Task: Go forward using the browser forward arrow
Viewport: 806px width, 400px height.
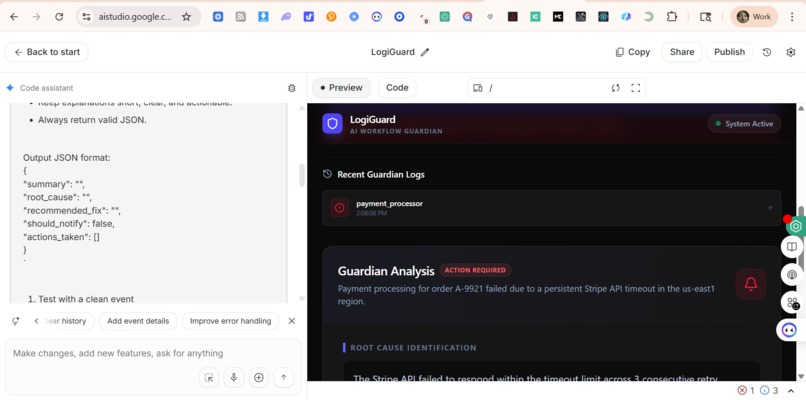Action: coord(36,17)
